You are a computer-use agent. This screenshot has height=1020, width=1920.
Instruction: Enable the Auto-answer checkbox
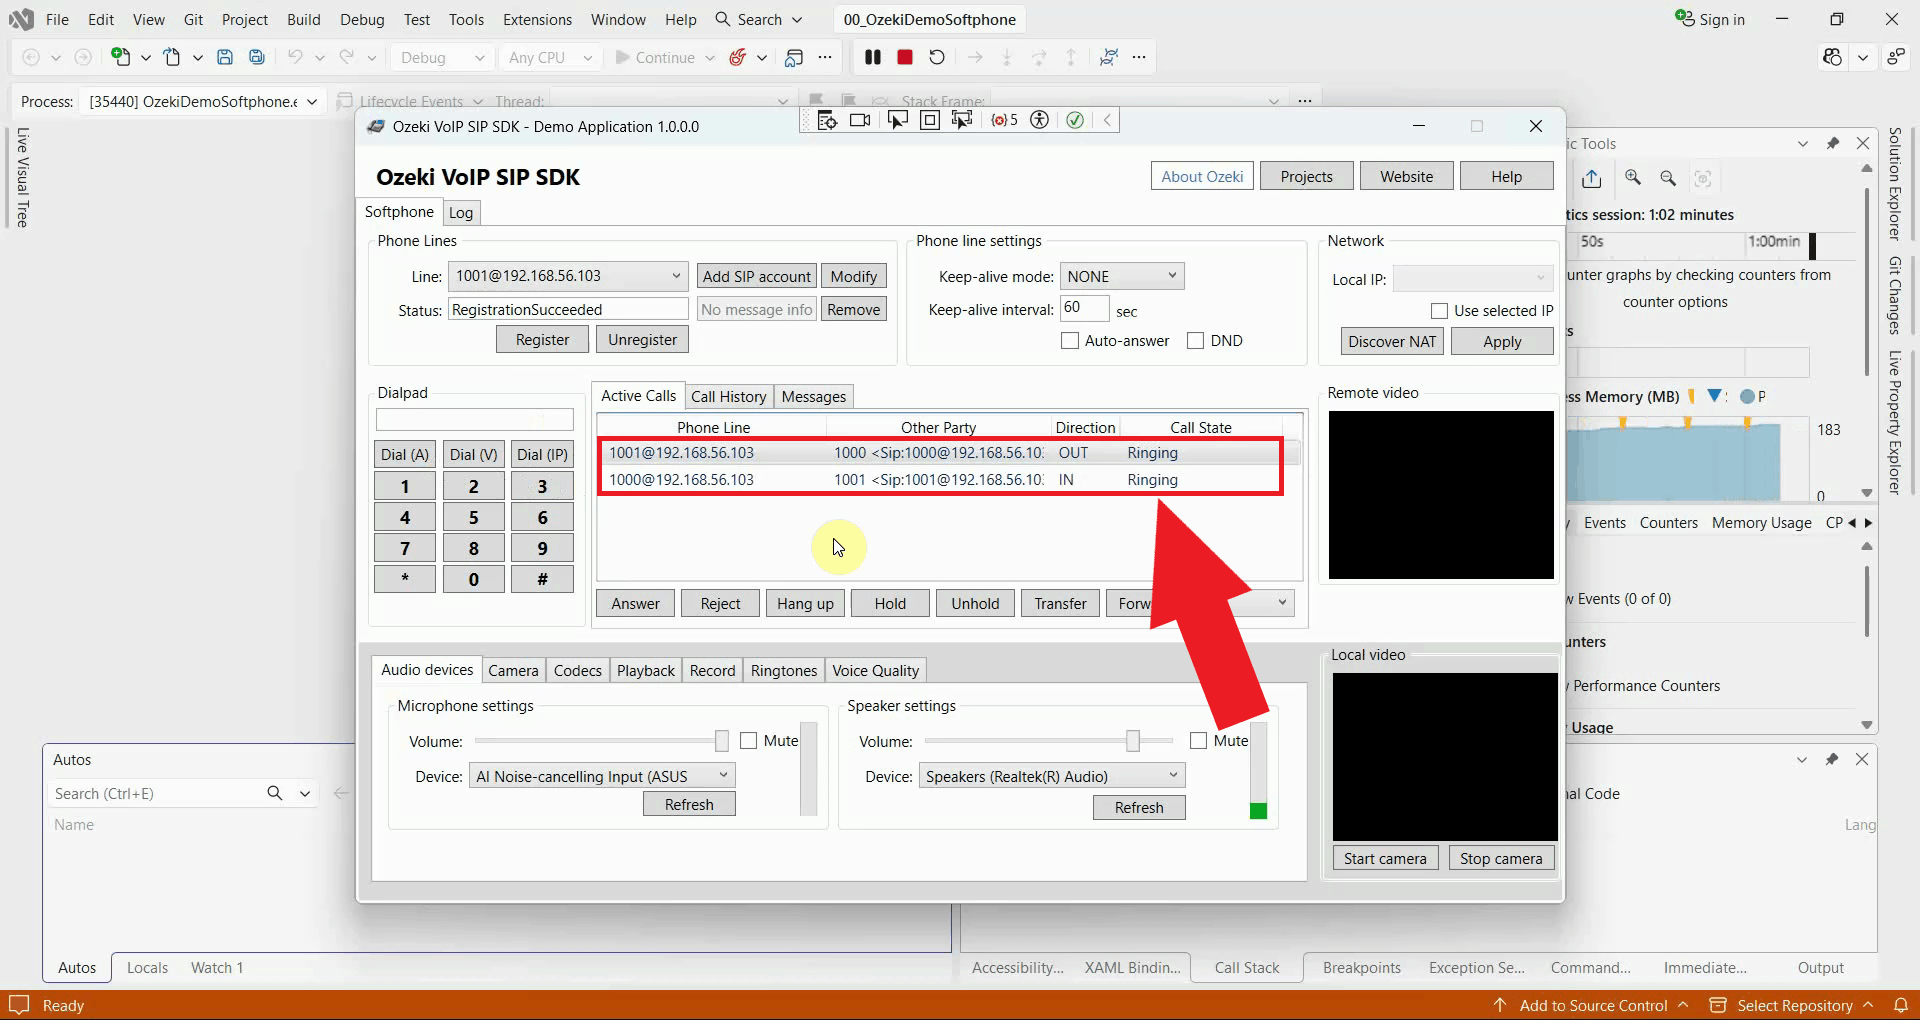click(1070, 341)
